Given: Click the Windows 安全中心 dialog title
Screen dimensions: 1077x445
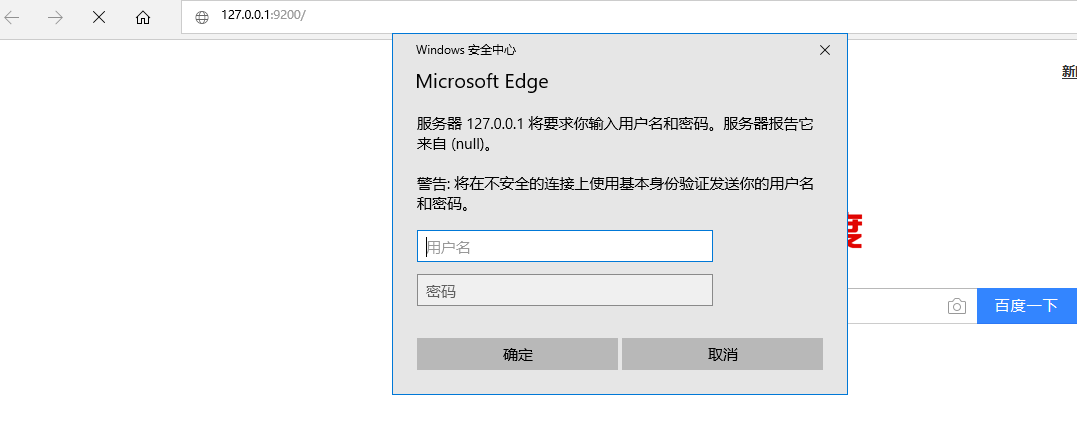Looking at the screenshot, I should tap(466, 50).
